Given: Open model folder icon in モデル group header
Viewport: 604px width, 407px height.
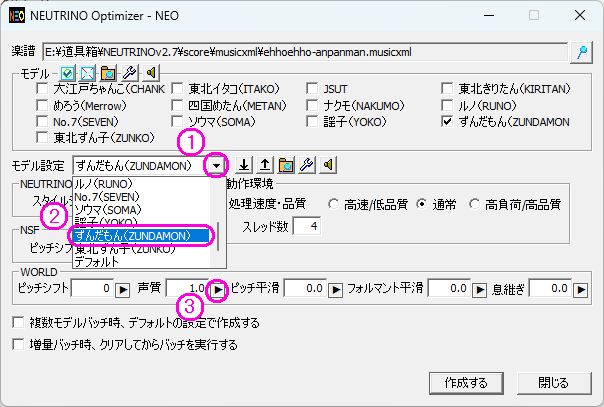Looking at the screenshot, I should [108, 73].
